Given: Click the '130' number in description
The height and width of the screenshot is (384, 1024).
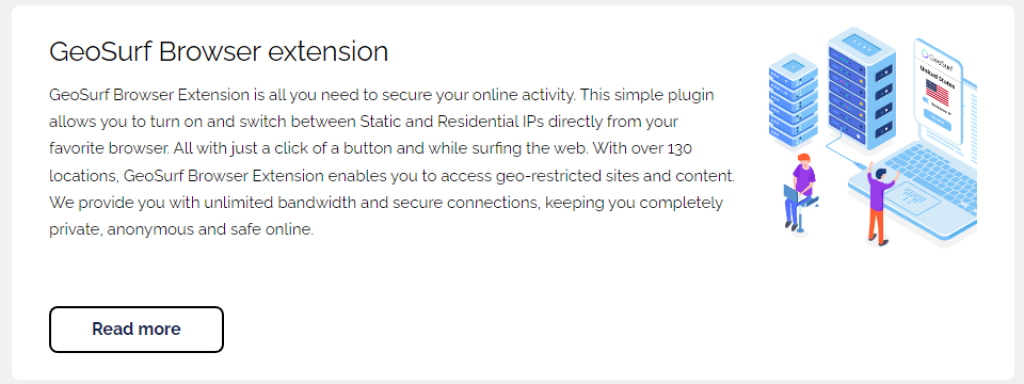Looking at the screenshot, I should (680, 148).
